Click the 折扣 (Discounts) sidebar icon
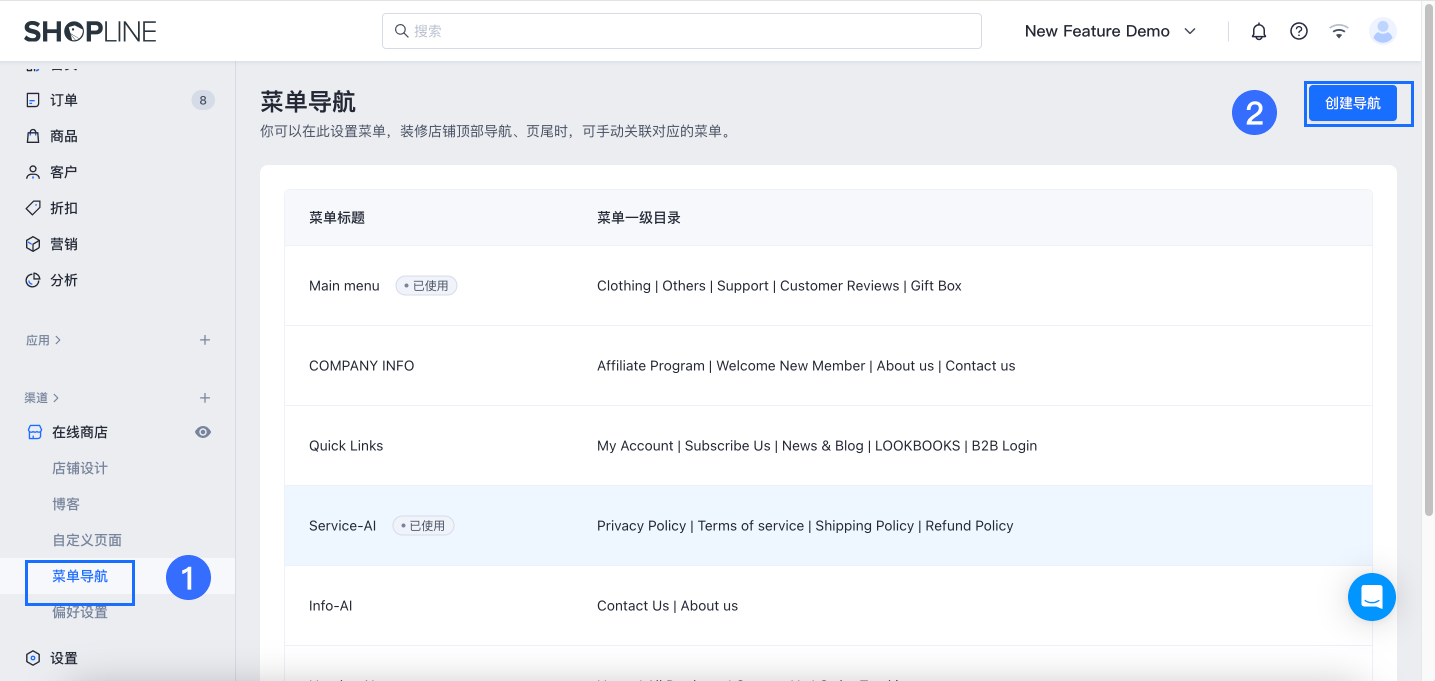1435x681 pixels. (33, 207)
